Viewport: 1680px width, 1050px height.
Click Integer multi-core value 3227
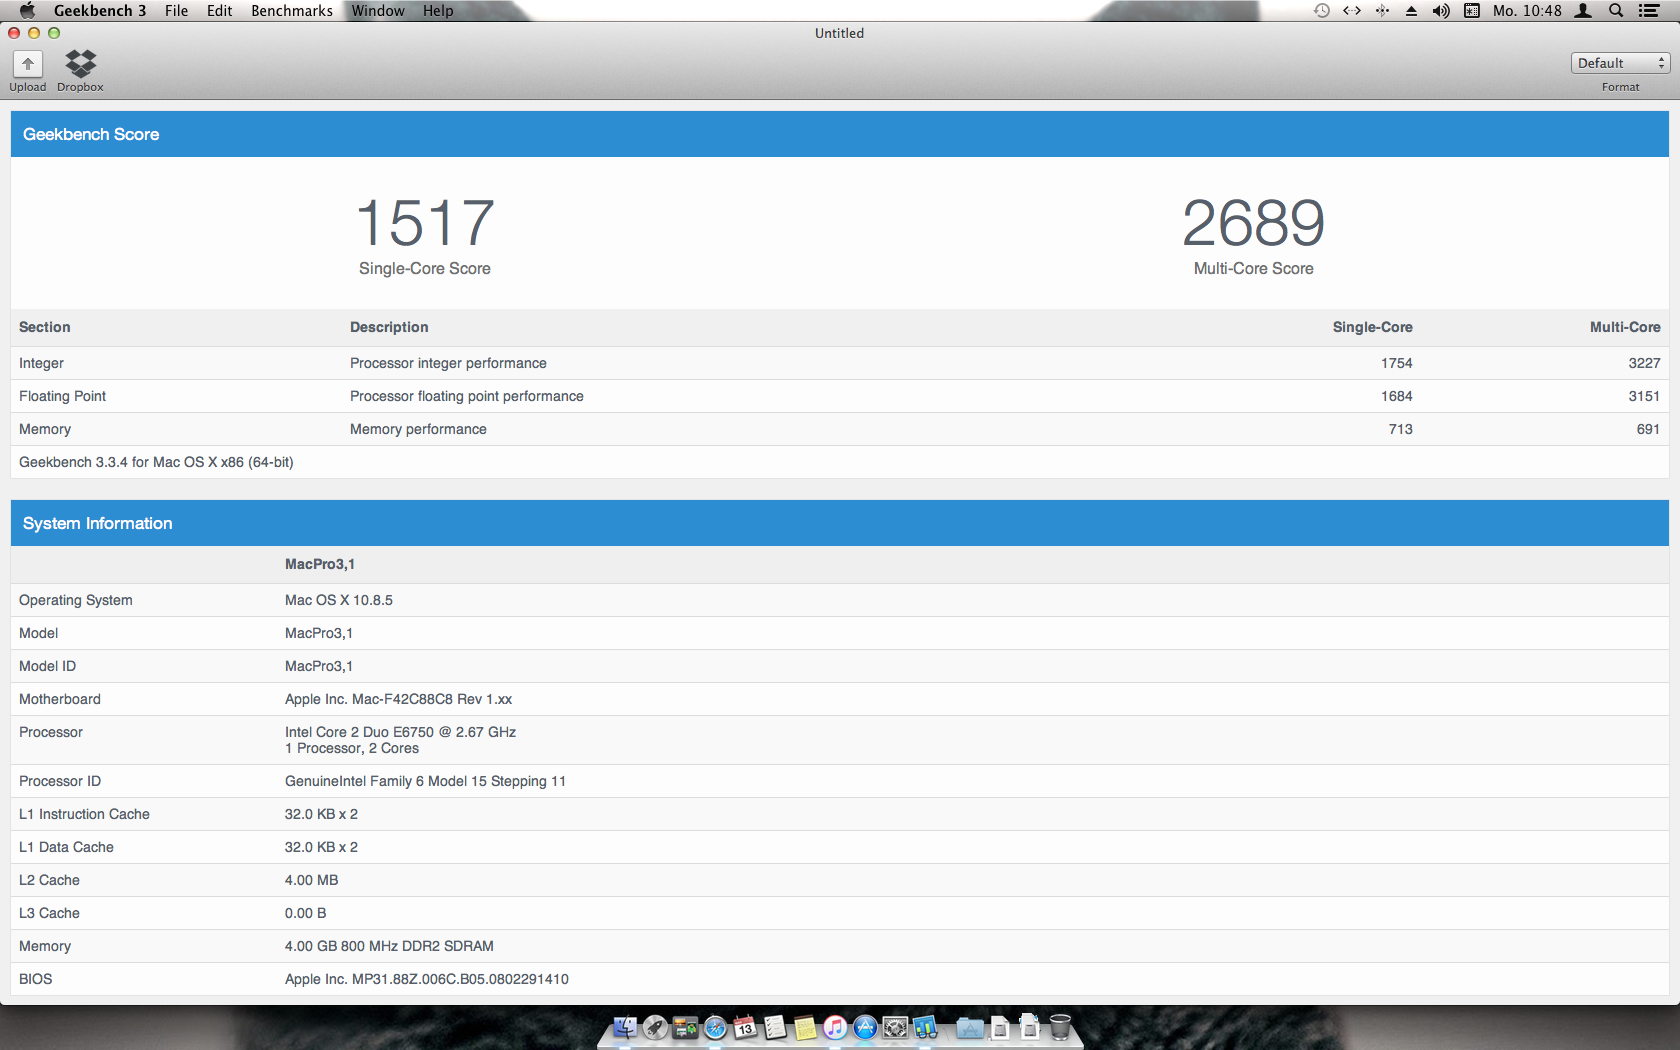[x=1644, y=363]
